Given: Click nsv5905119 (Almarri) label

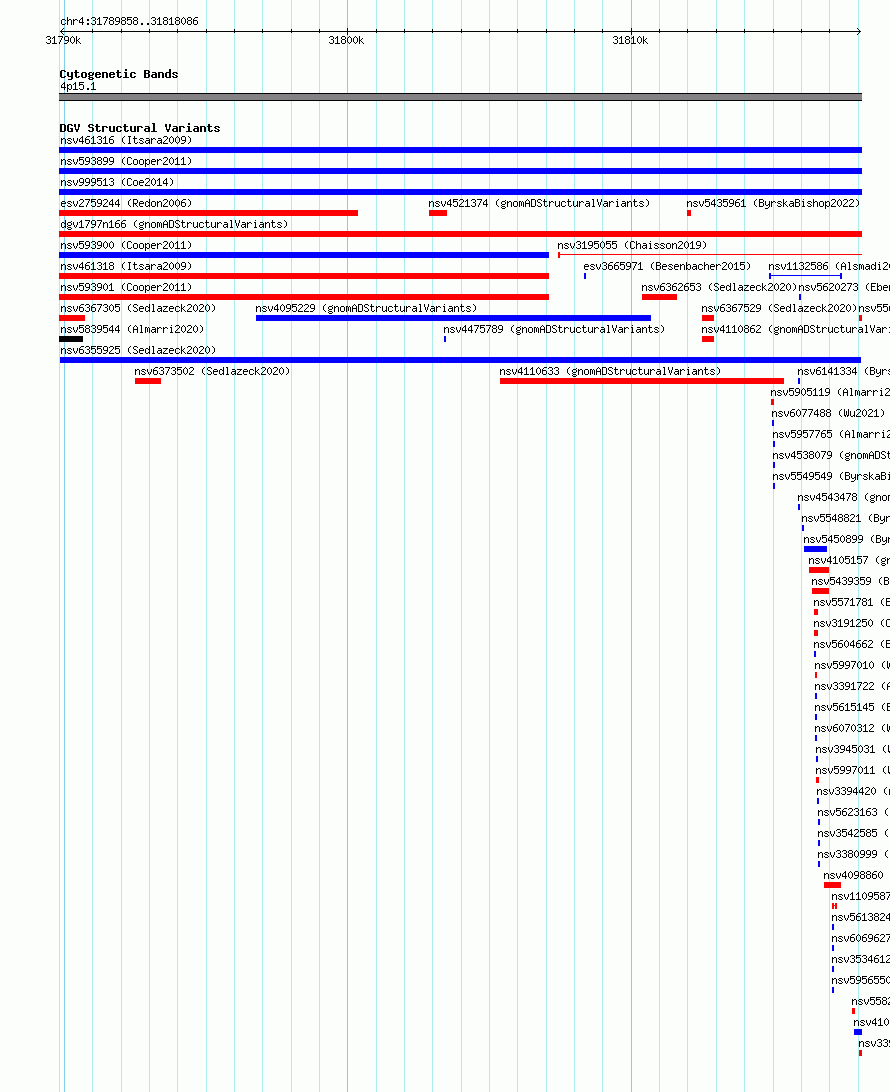Looking at the screenshot, I should click(830, 392).
